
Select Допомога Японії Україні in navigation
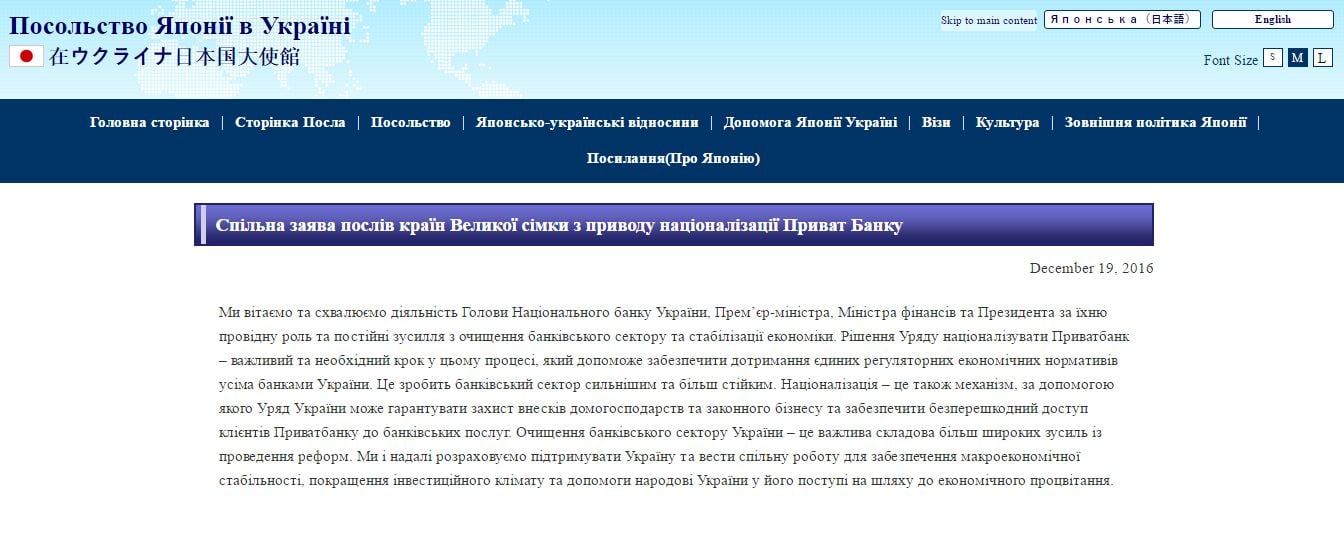(810, 123)
